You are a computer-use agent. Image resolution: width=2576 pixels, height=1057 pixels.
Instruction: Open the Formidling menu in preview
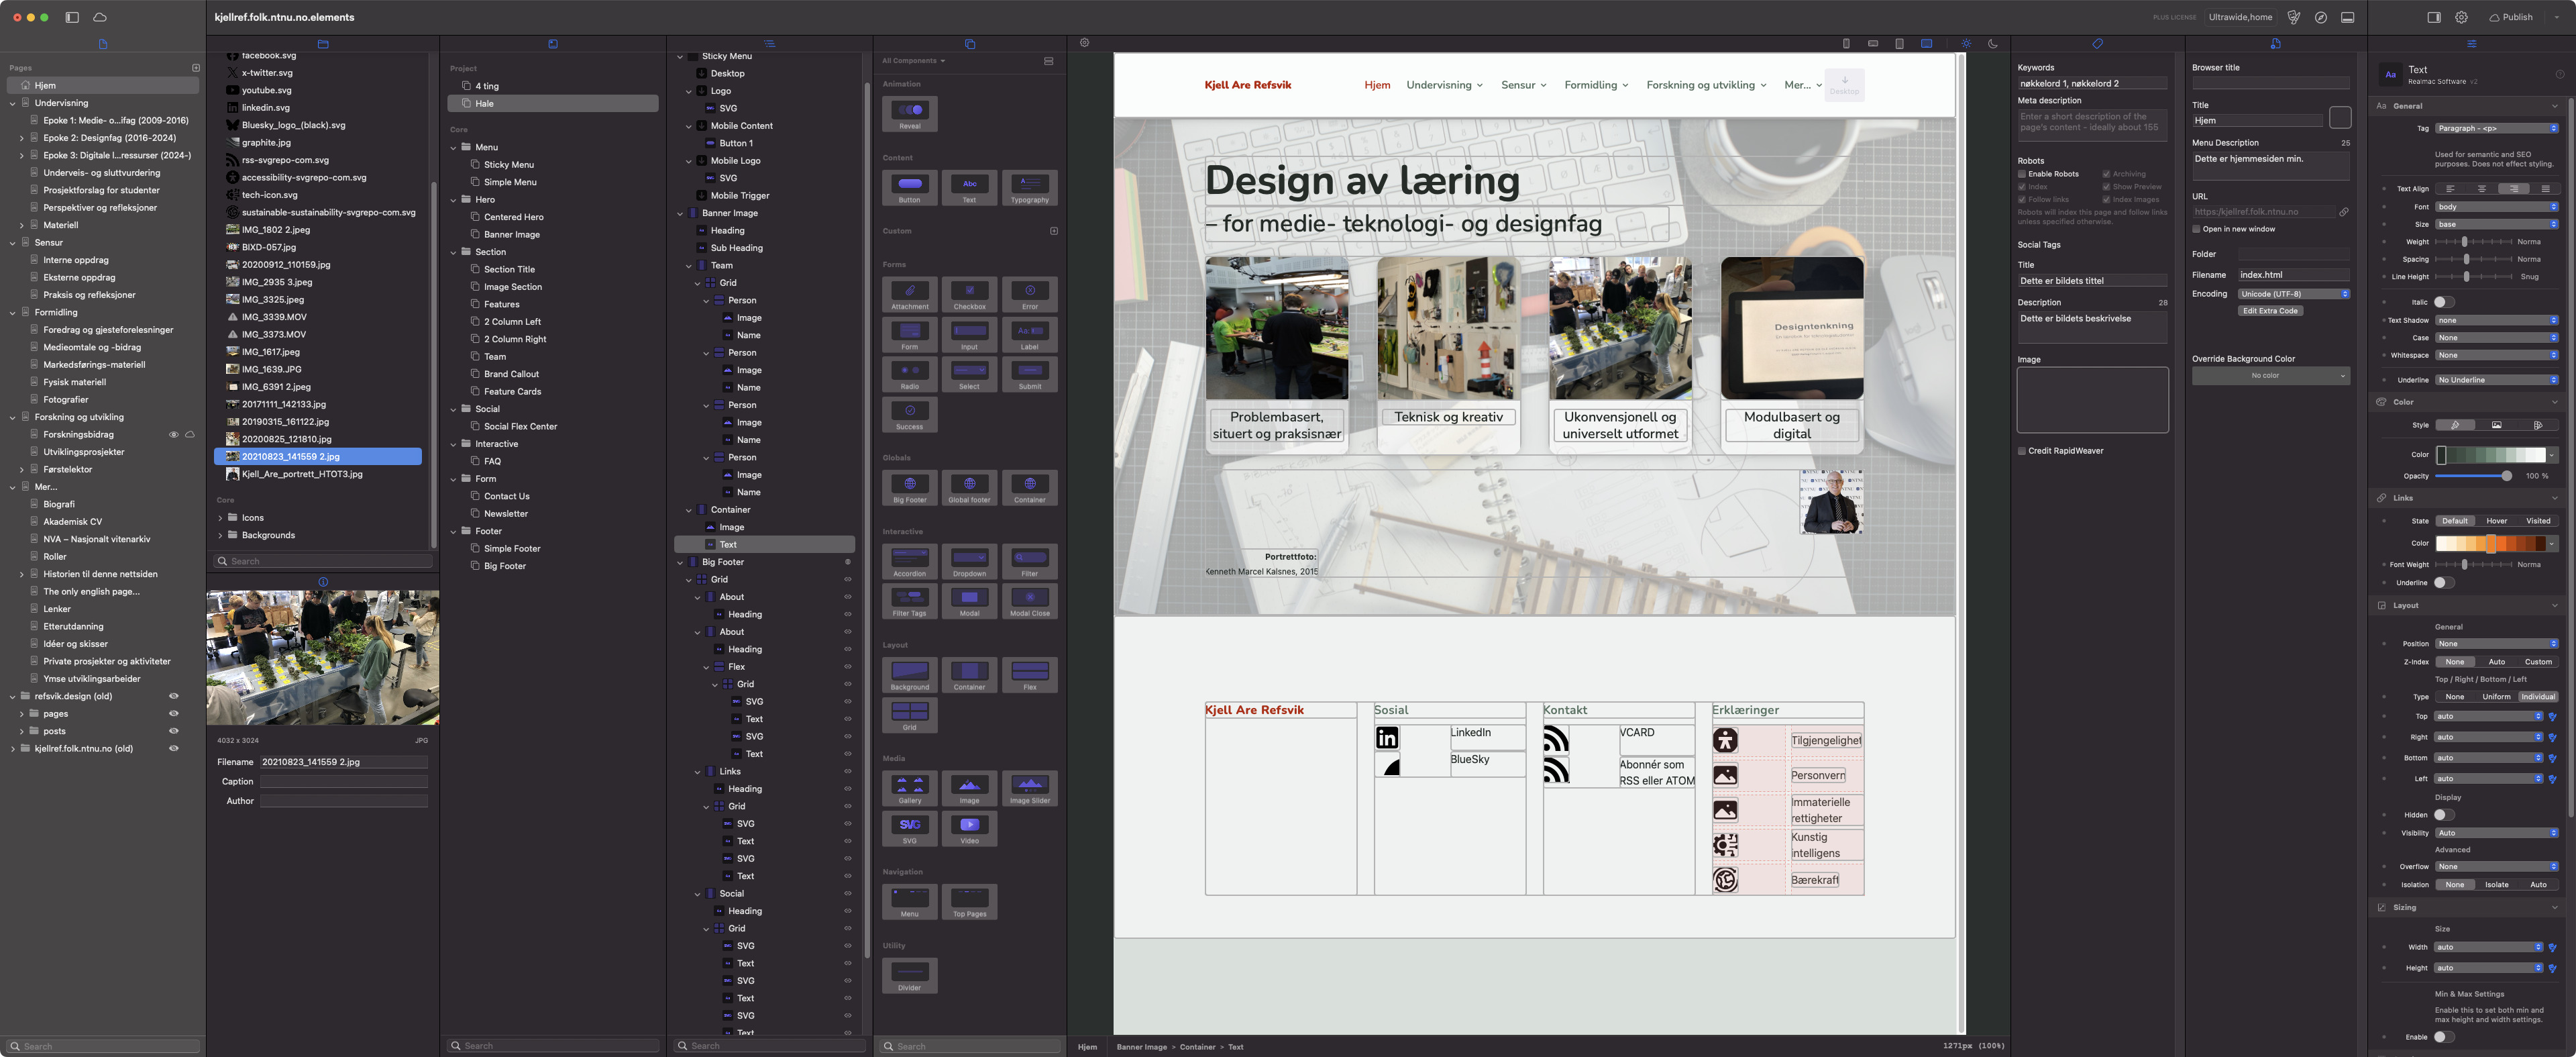click(x=1596, y=85)
